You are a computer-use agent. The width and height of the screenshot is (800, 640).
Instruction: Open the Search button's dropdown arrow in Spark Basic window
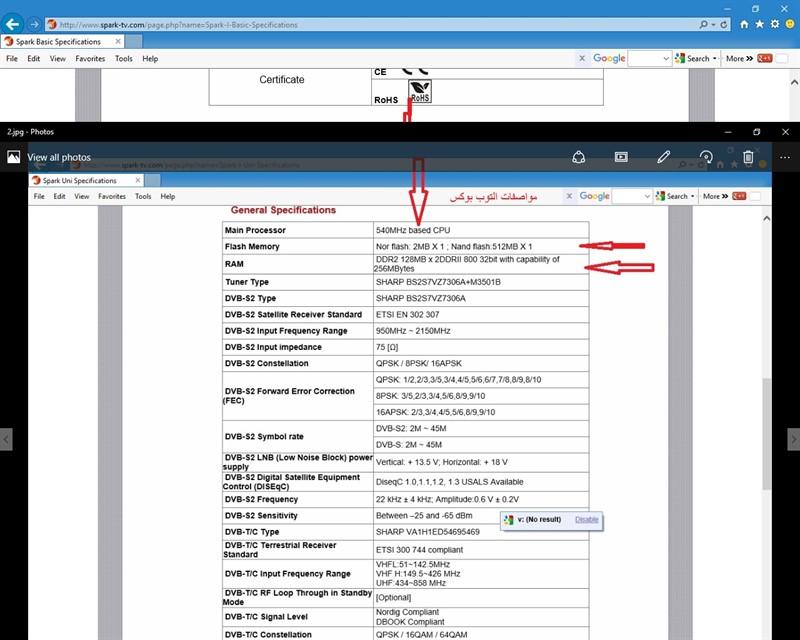(x=714, y=59)
